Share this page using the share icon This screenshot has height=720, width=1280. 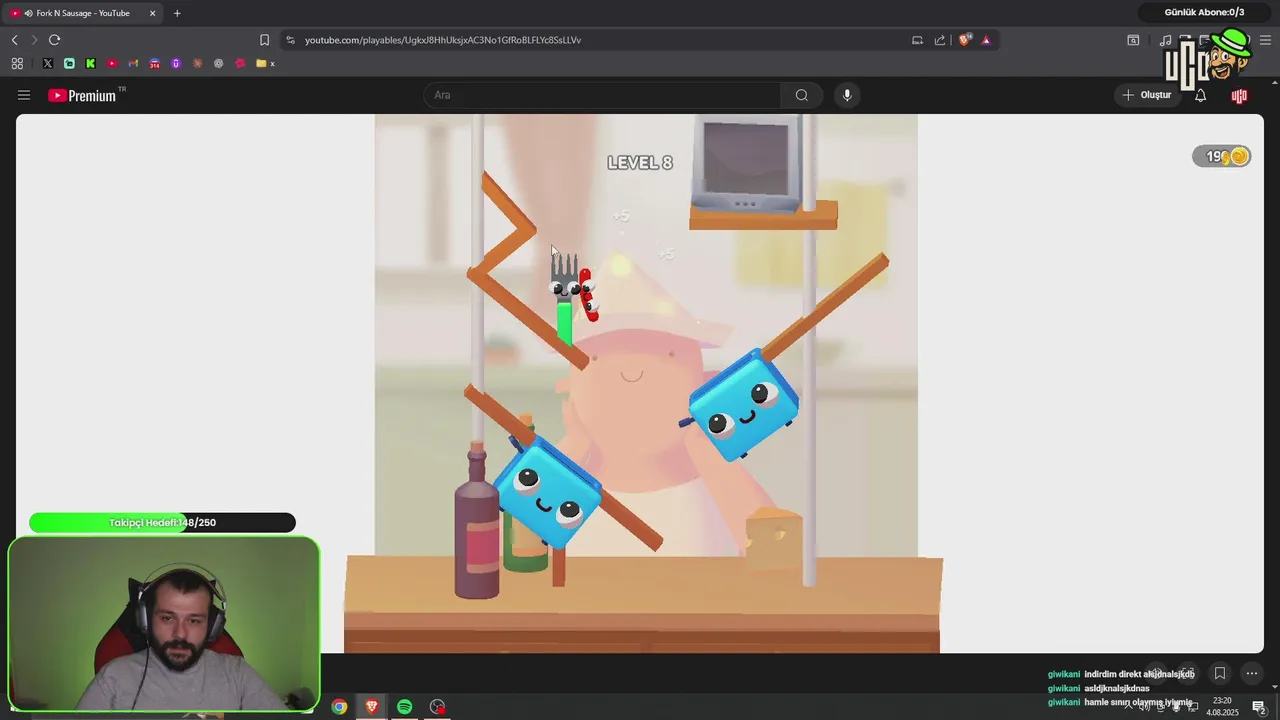pyautogui.click(x=940, y=40)
